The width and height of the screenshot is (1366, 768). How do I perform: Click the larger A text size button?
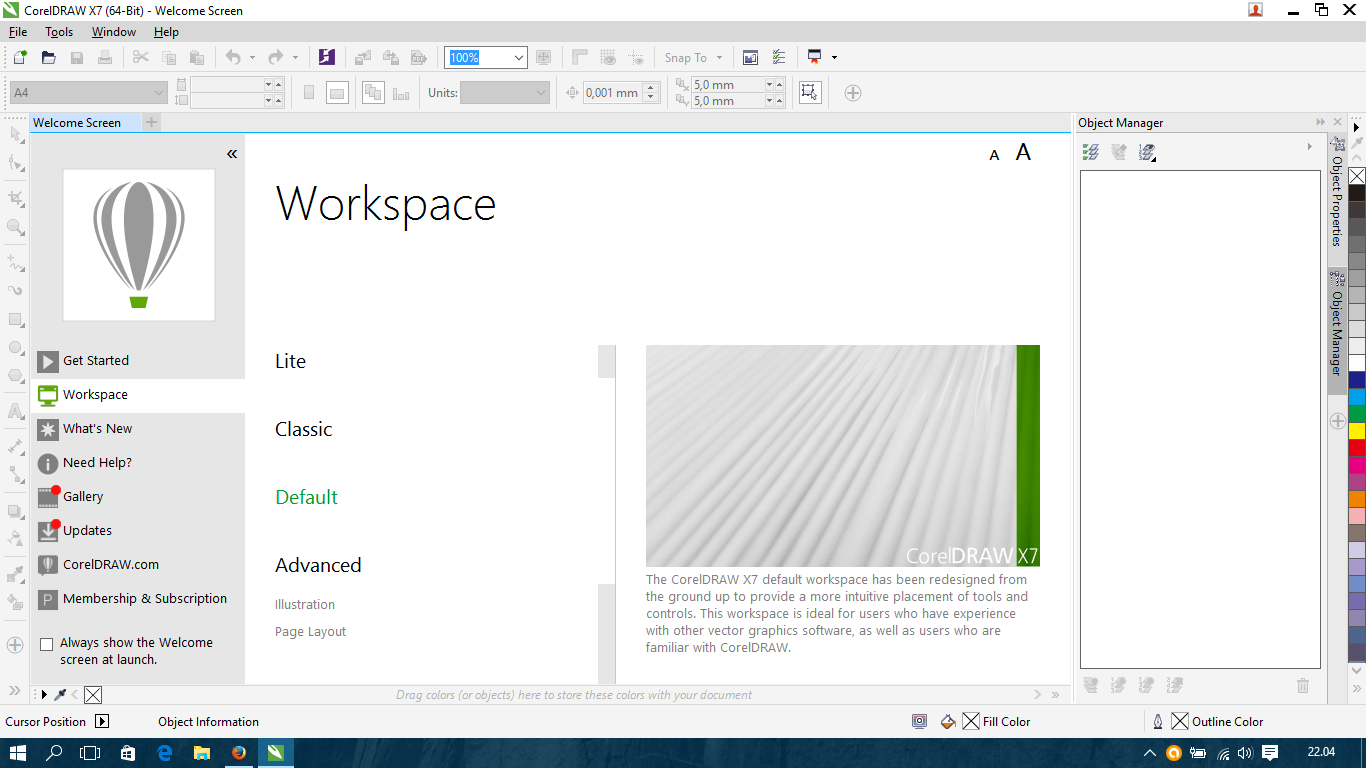click(x=1023, y=152)
